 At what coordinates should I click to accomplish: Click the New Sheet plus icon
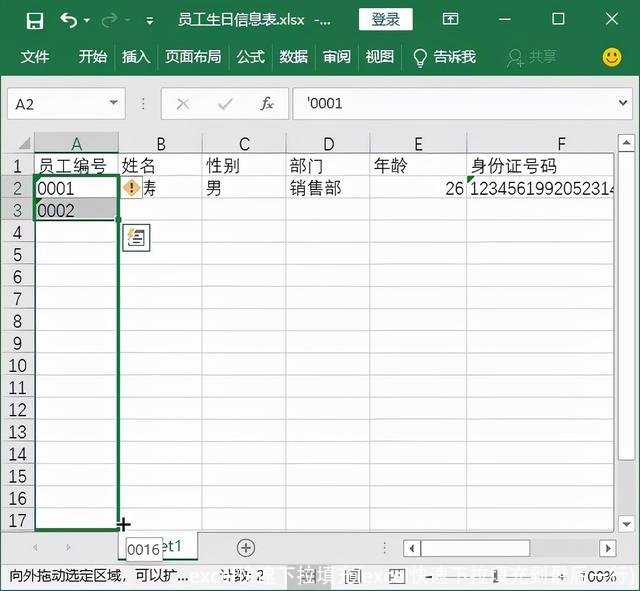(x=246, y=548)
